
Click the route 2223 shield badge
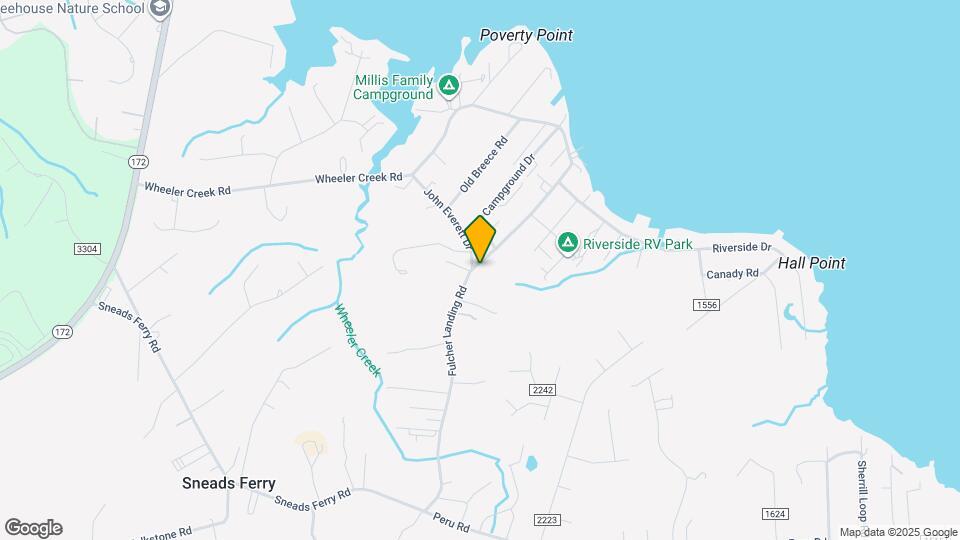tap(547, 520)
